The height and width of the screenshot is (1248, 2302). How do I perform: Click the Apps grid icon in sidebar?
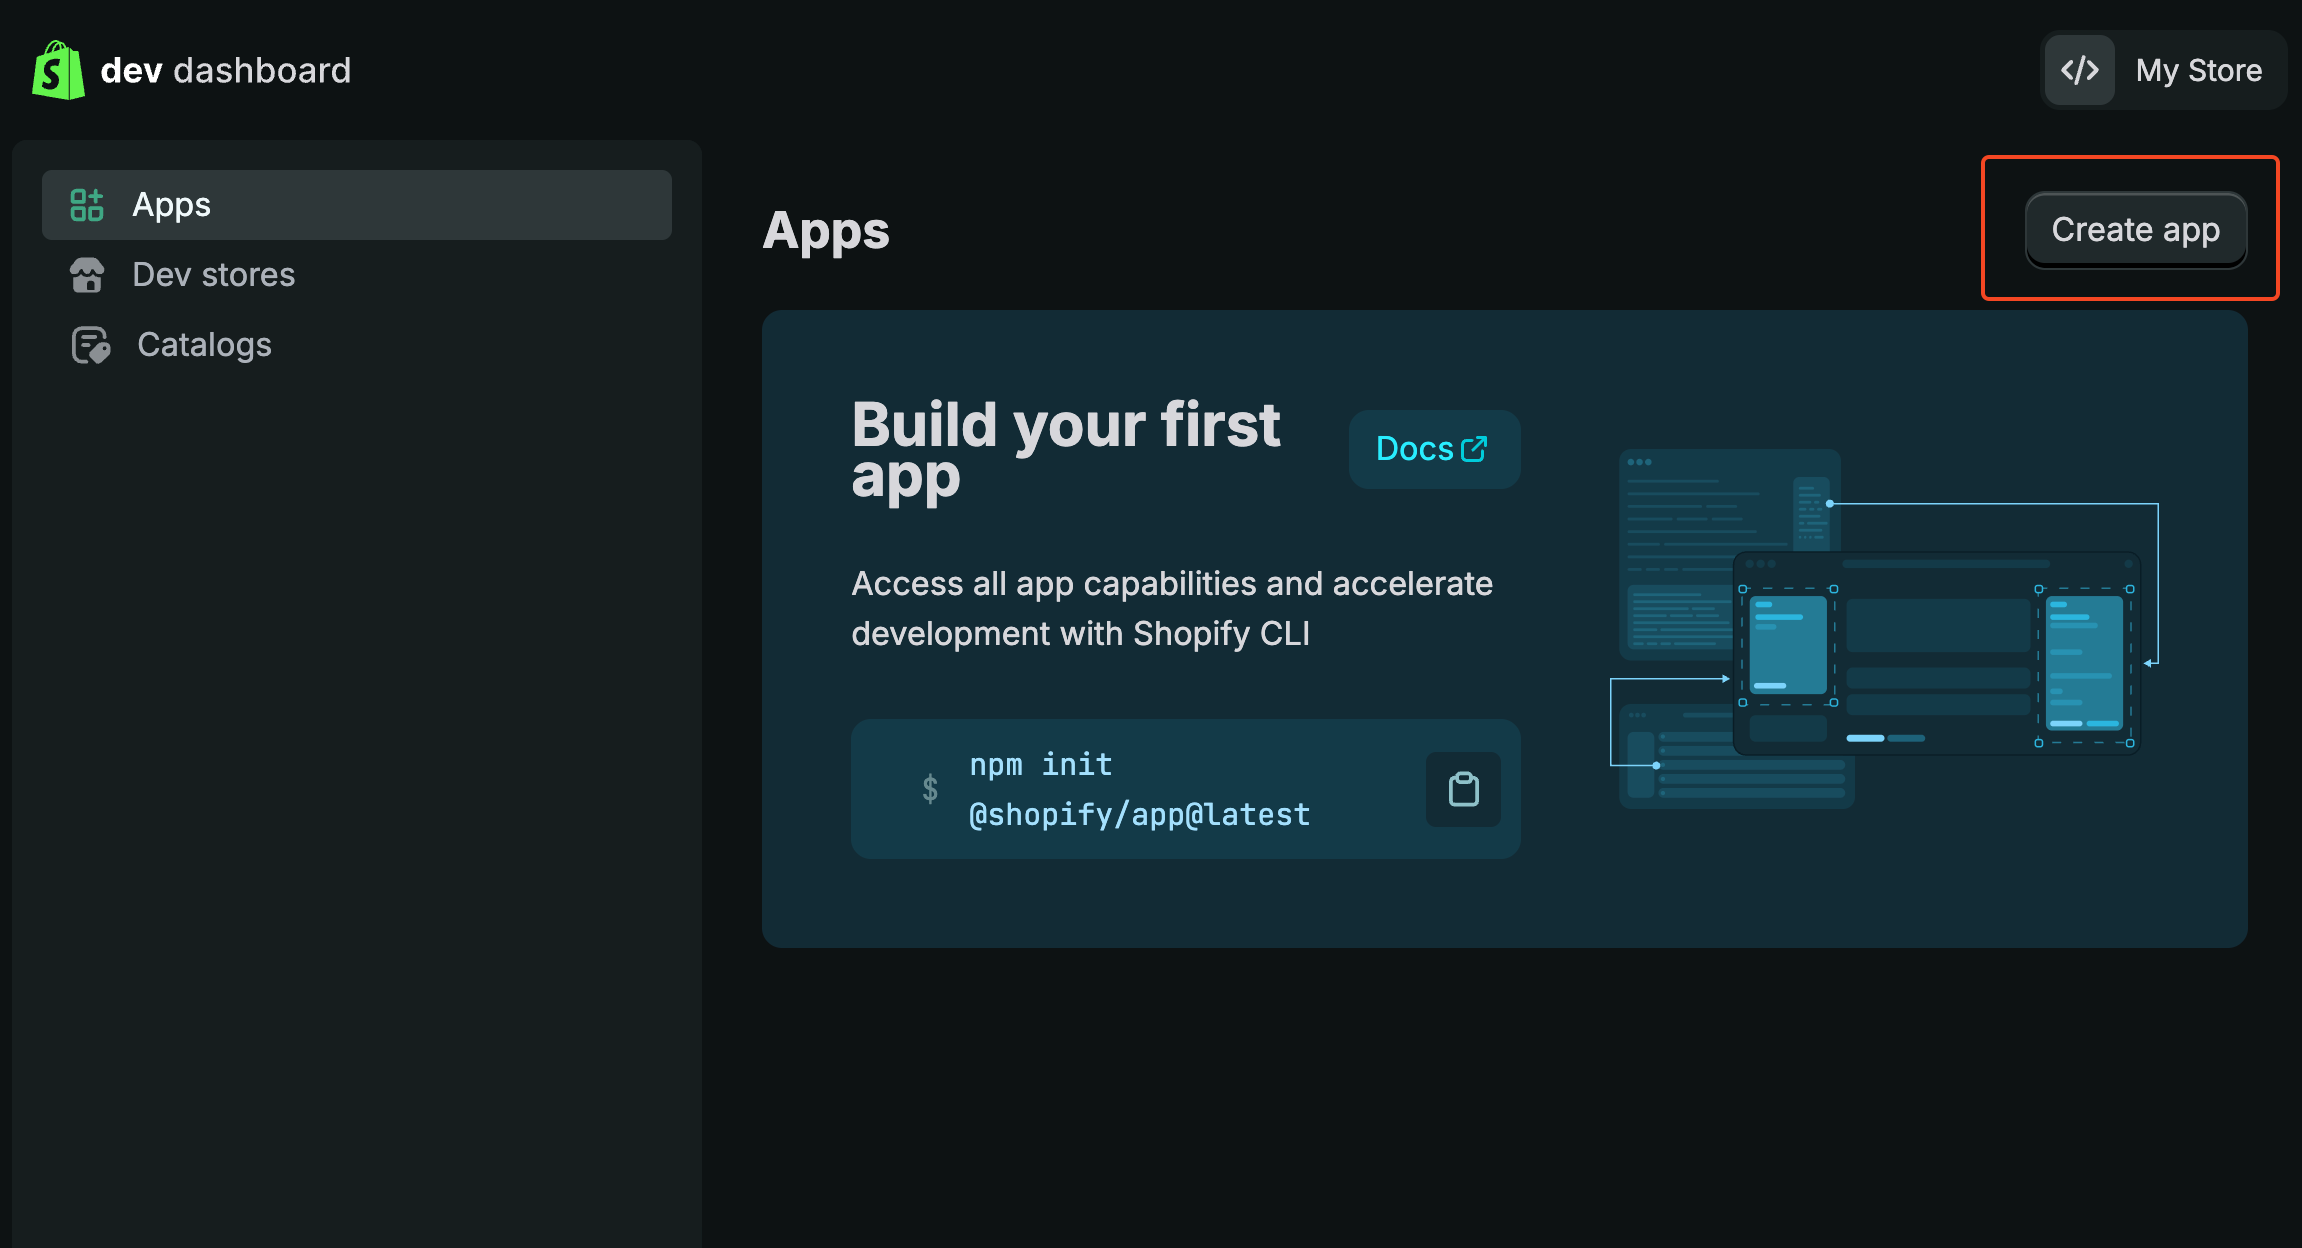pyautogui.click(x=87, y=205)
